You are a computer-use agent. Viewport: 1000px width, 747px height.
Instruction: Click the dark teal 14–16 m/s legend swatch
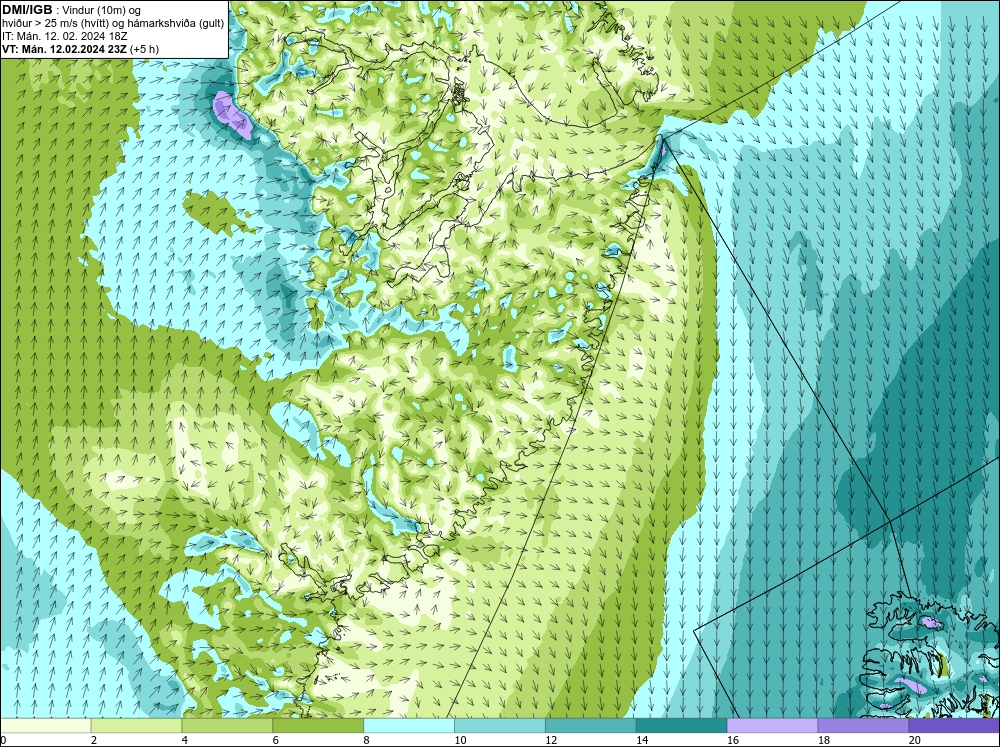point(681,725)
